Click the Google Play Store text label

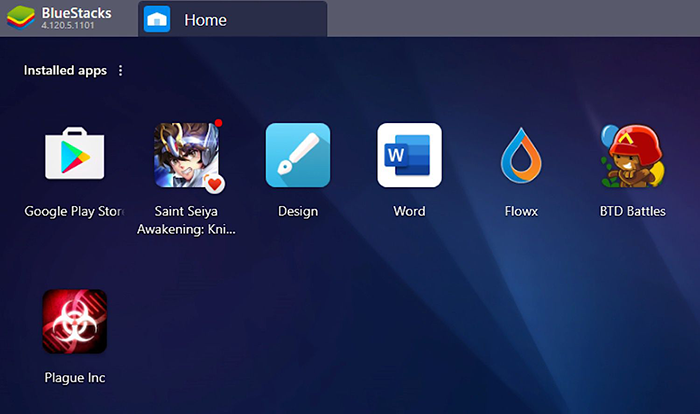click(x=75, y=211)
